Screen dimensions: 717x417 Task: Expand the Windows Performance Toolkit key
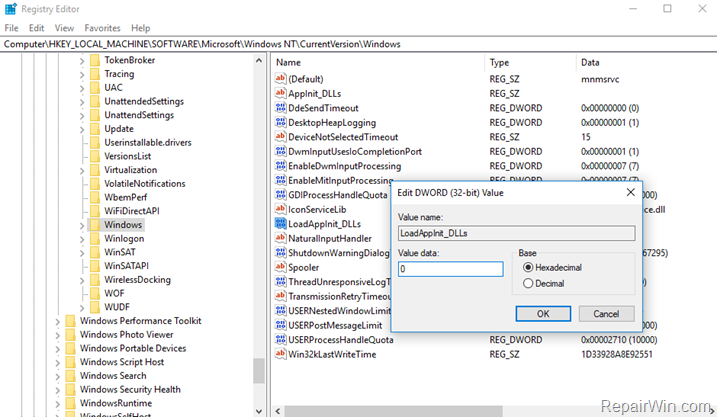(58, 321)
